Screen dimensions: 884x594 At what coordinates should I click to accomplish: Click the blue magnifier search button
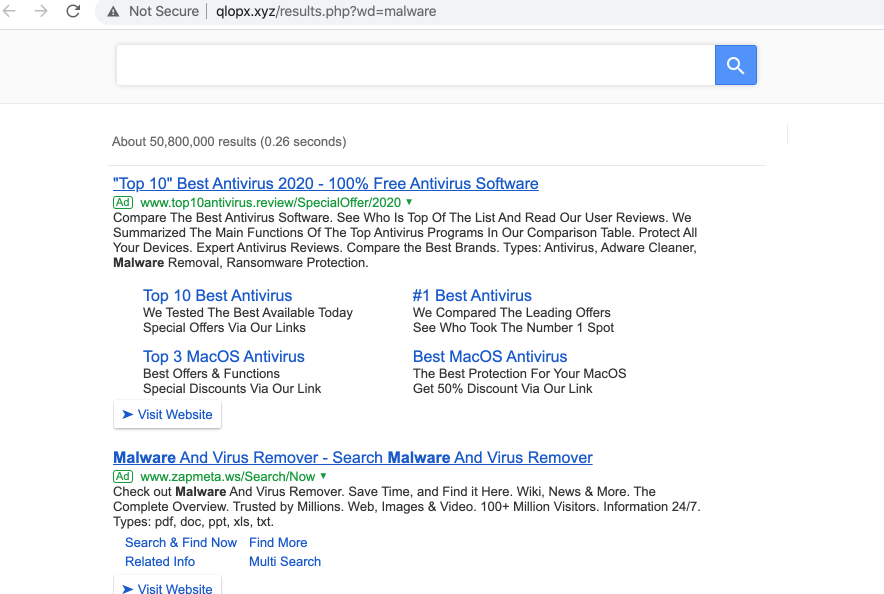coord(735,66)
